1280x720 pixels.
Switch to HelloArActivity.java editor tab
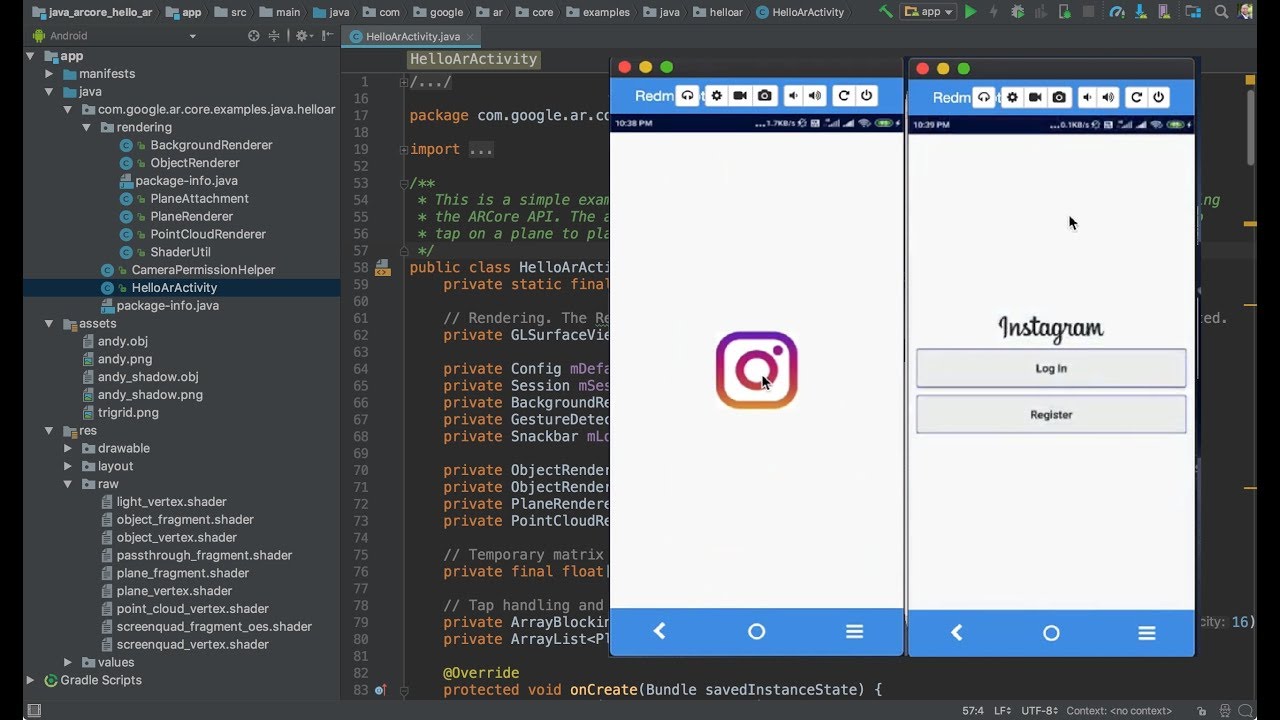pyautogui.click(x=412, y=36)
